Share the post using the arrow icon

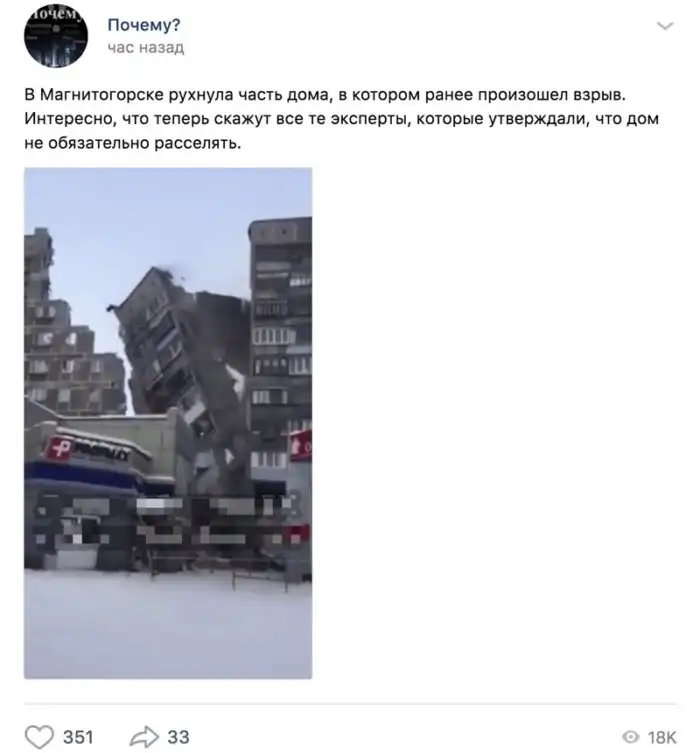pyautogui.click(x=144, y=737)
